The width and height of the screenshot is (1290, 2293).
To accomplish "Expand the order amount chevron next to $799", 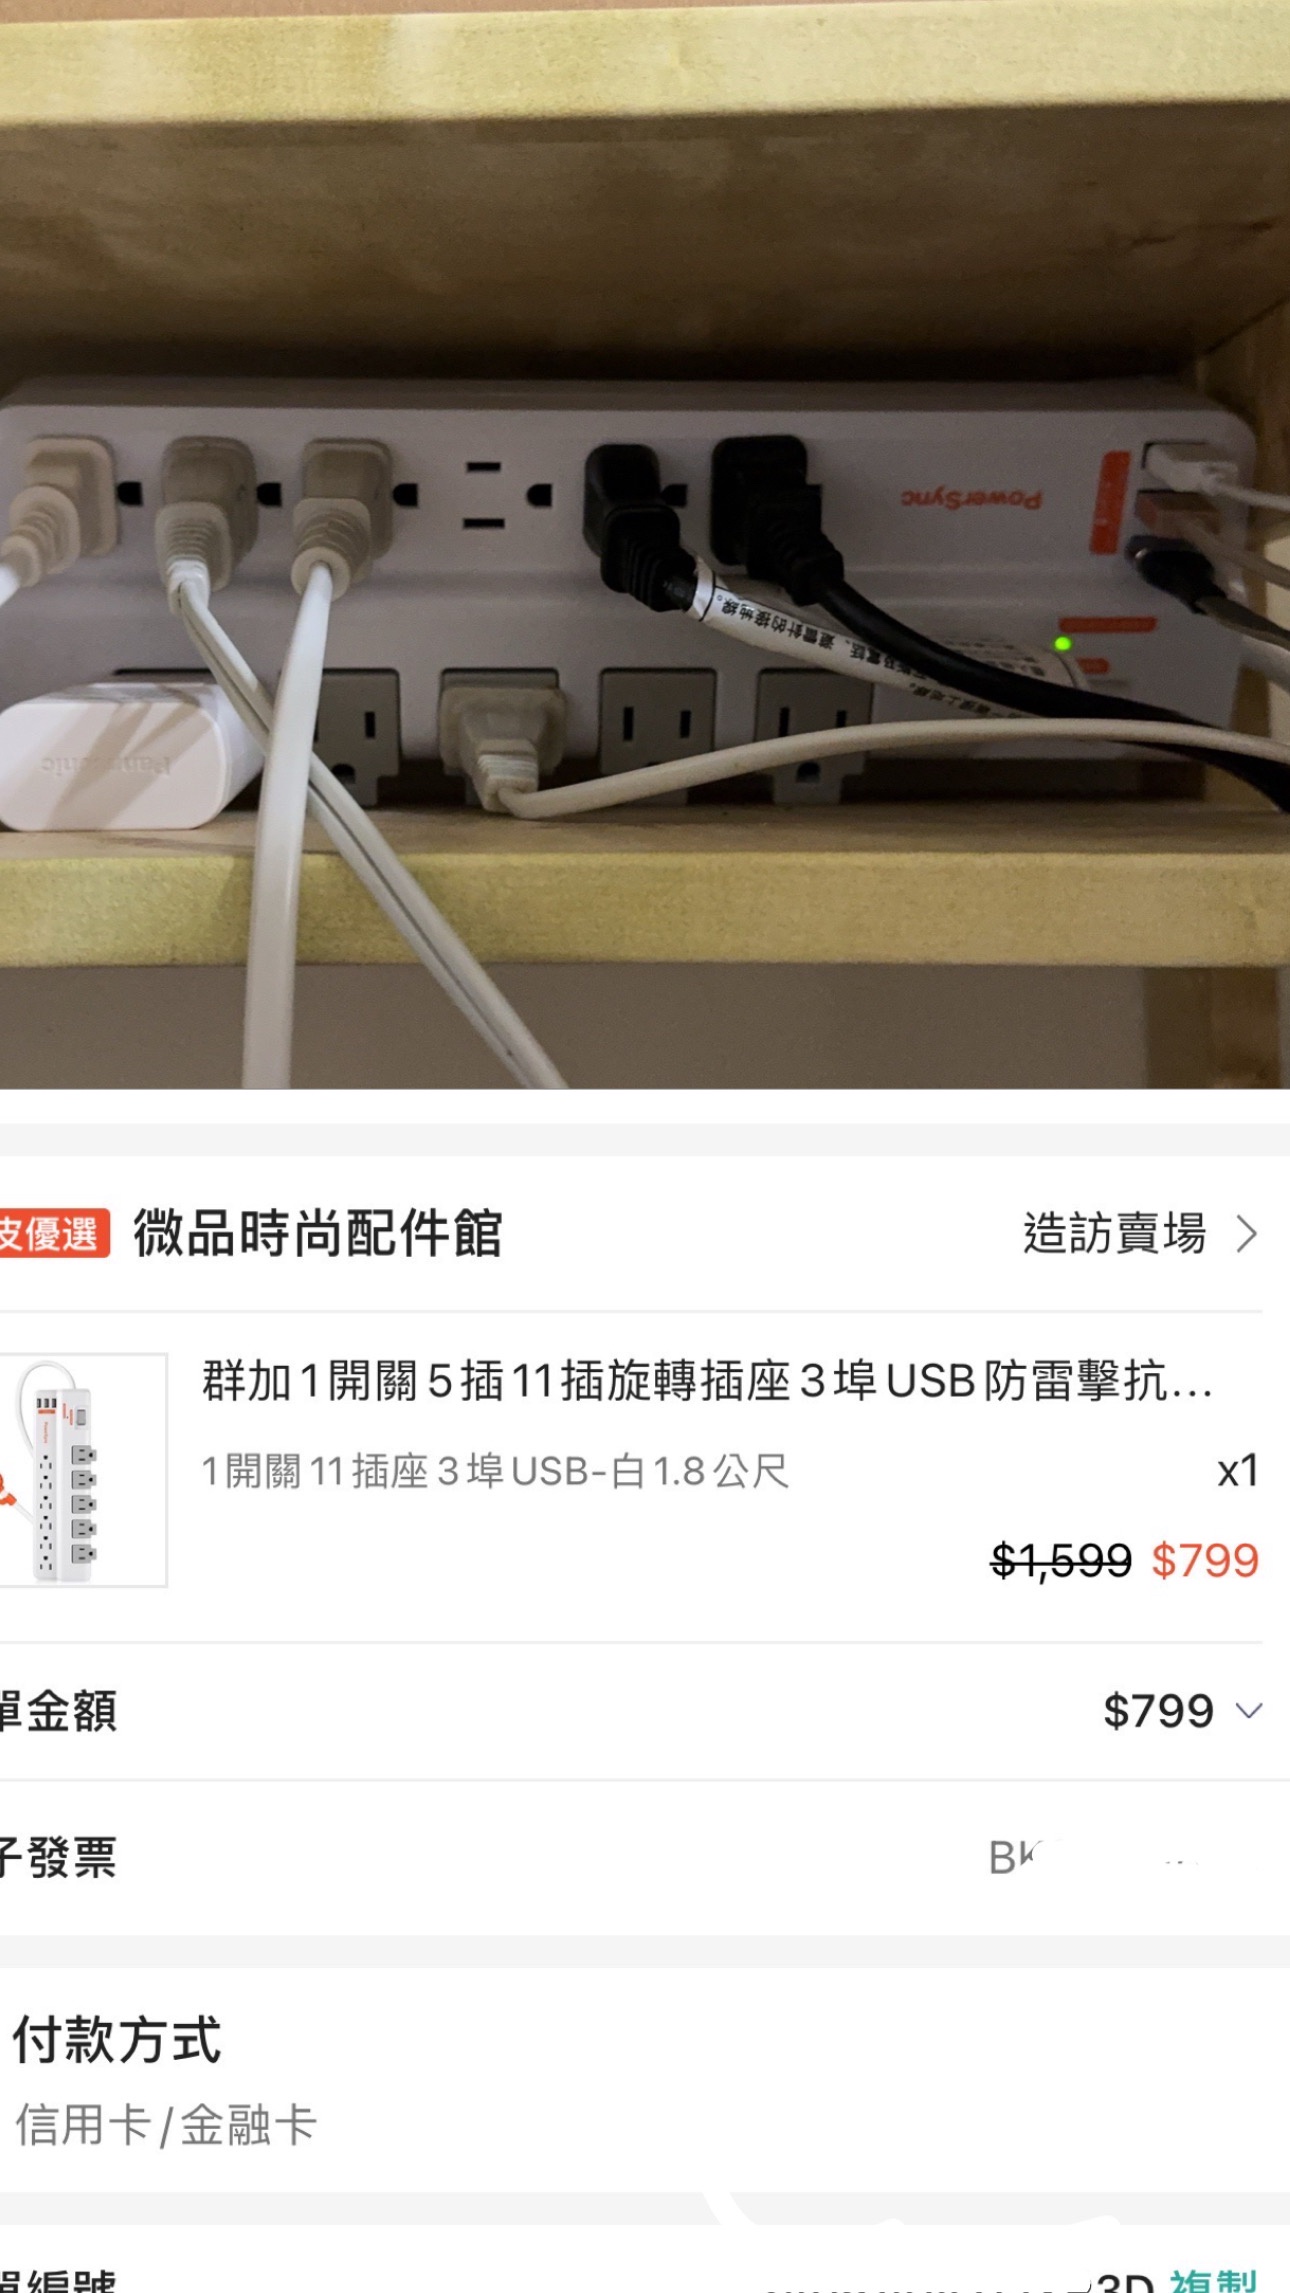I will tap(1249, 1711).
